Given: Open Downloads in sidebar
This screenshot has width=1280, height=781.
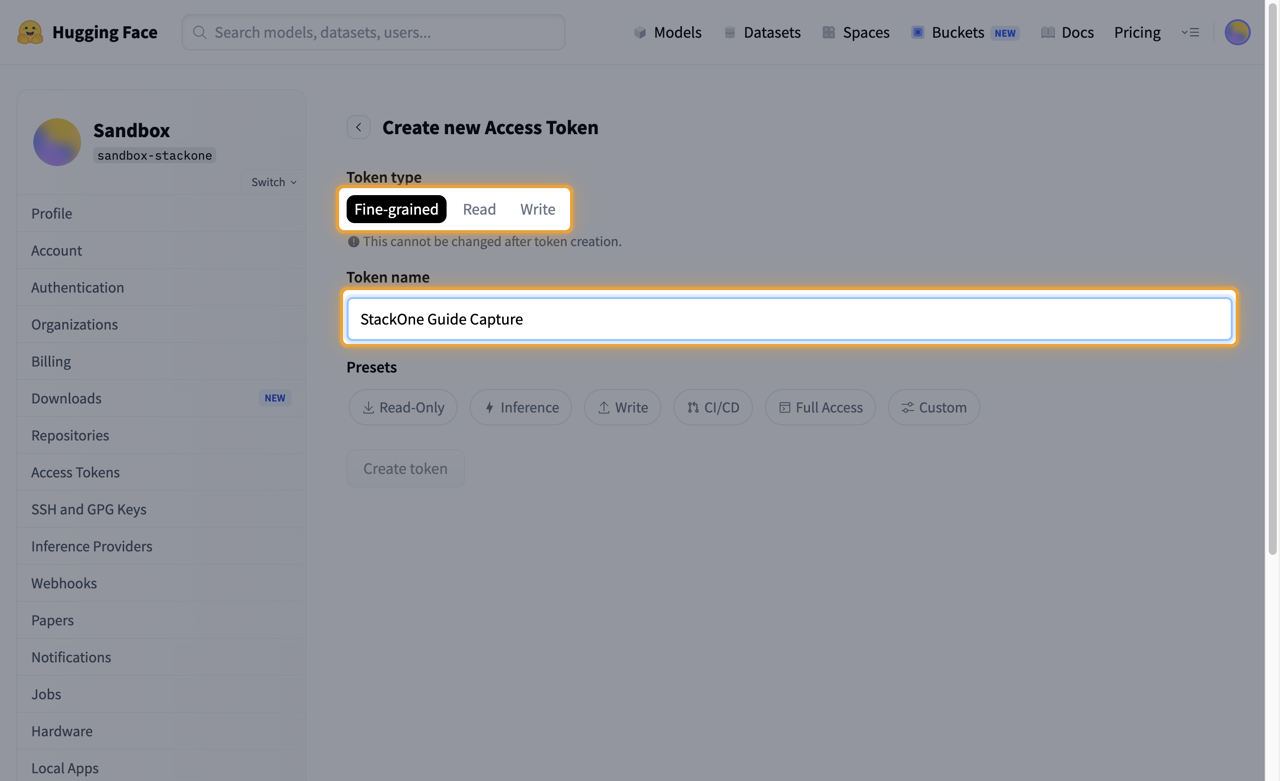Looking at the screenshot, I should [161, 398].
